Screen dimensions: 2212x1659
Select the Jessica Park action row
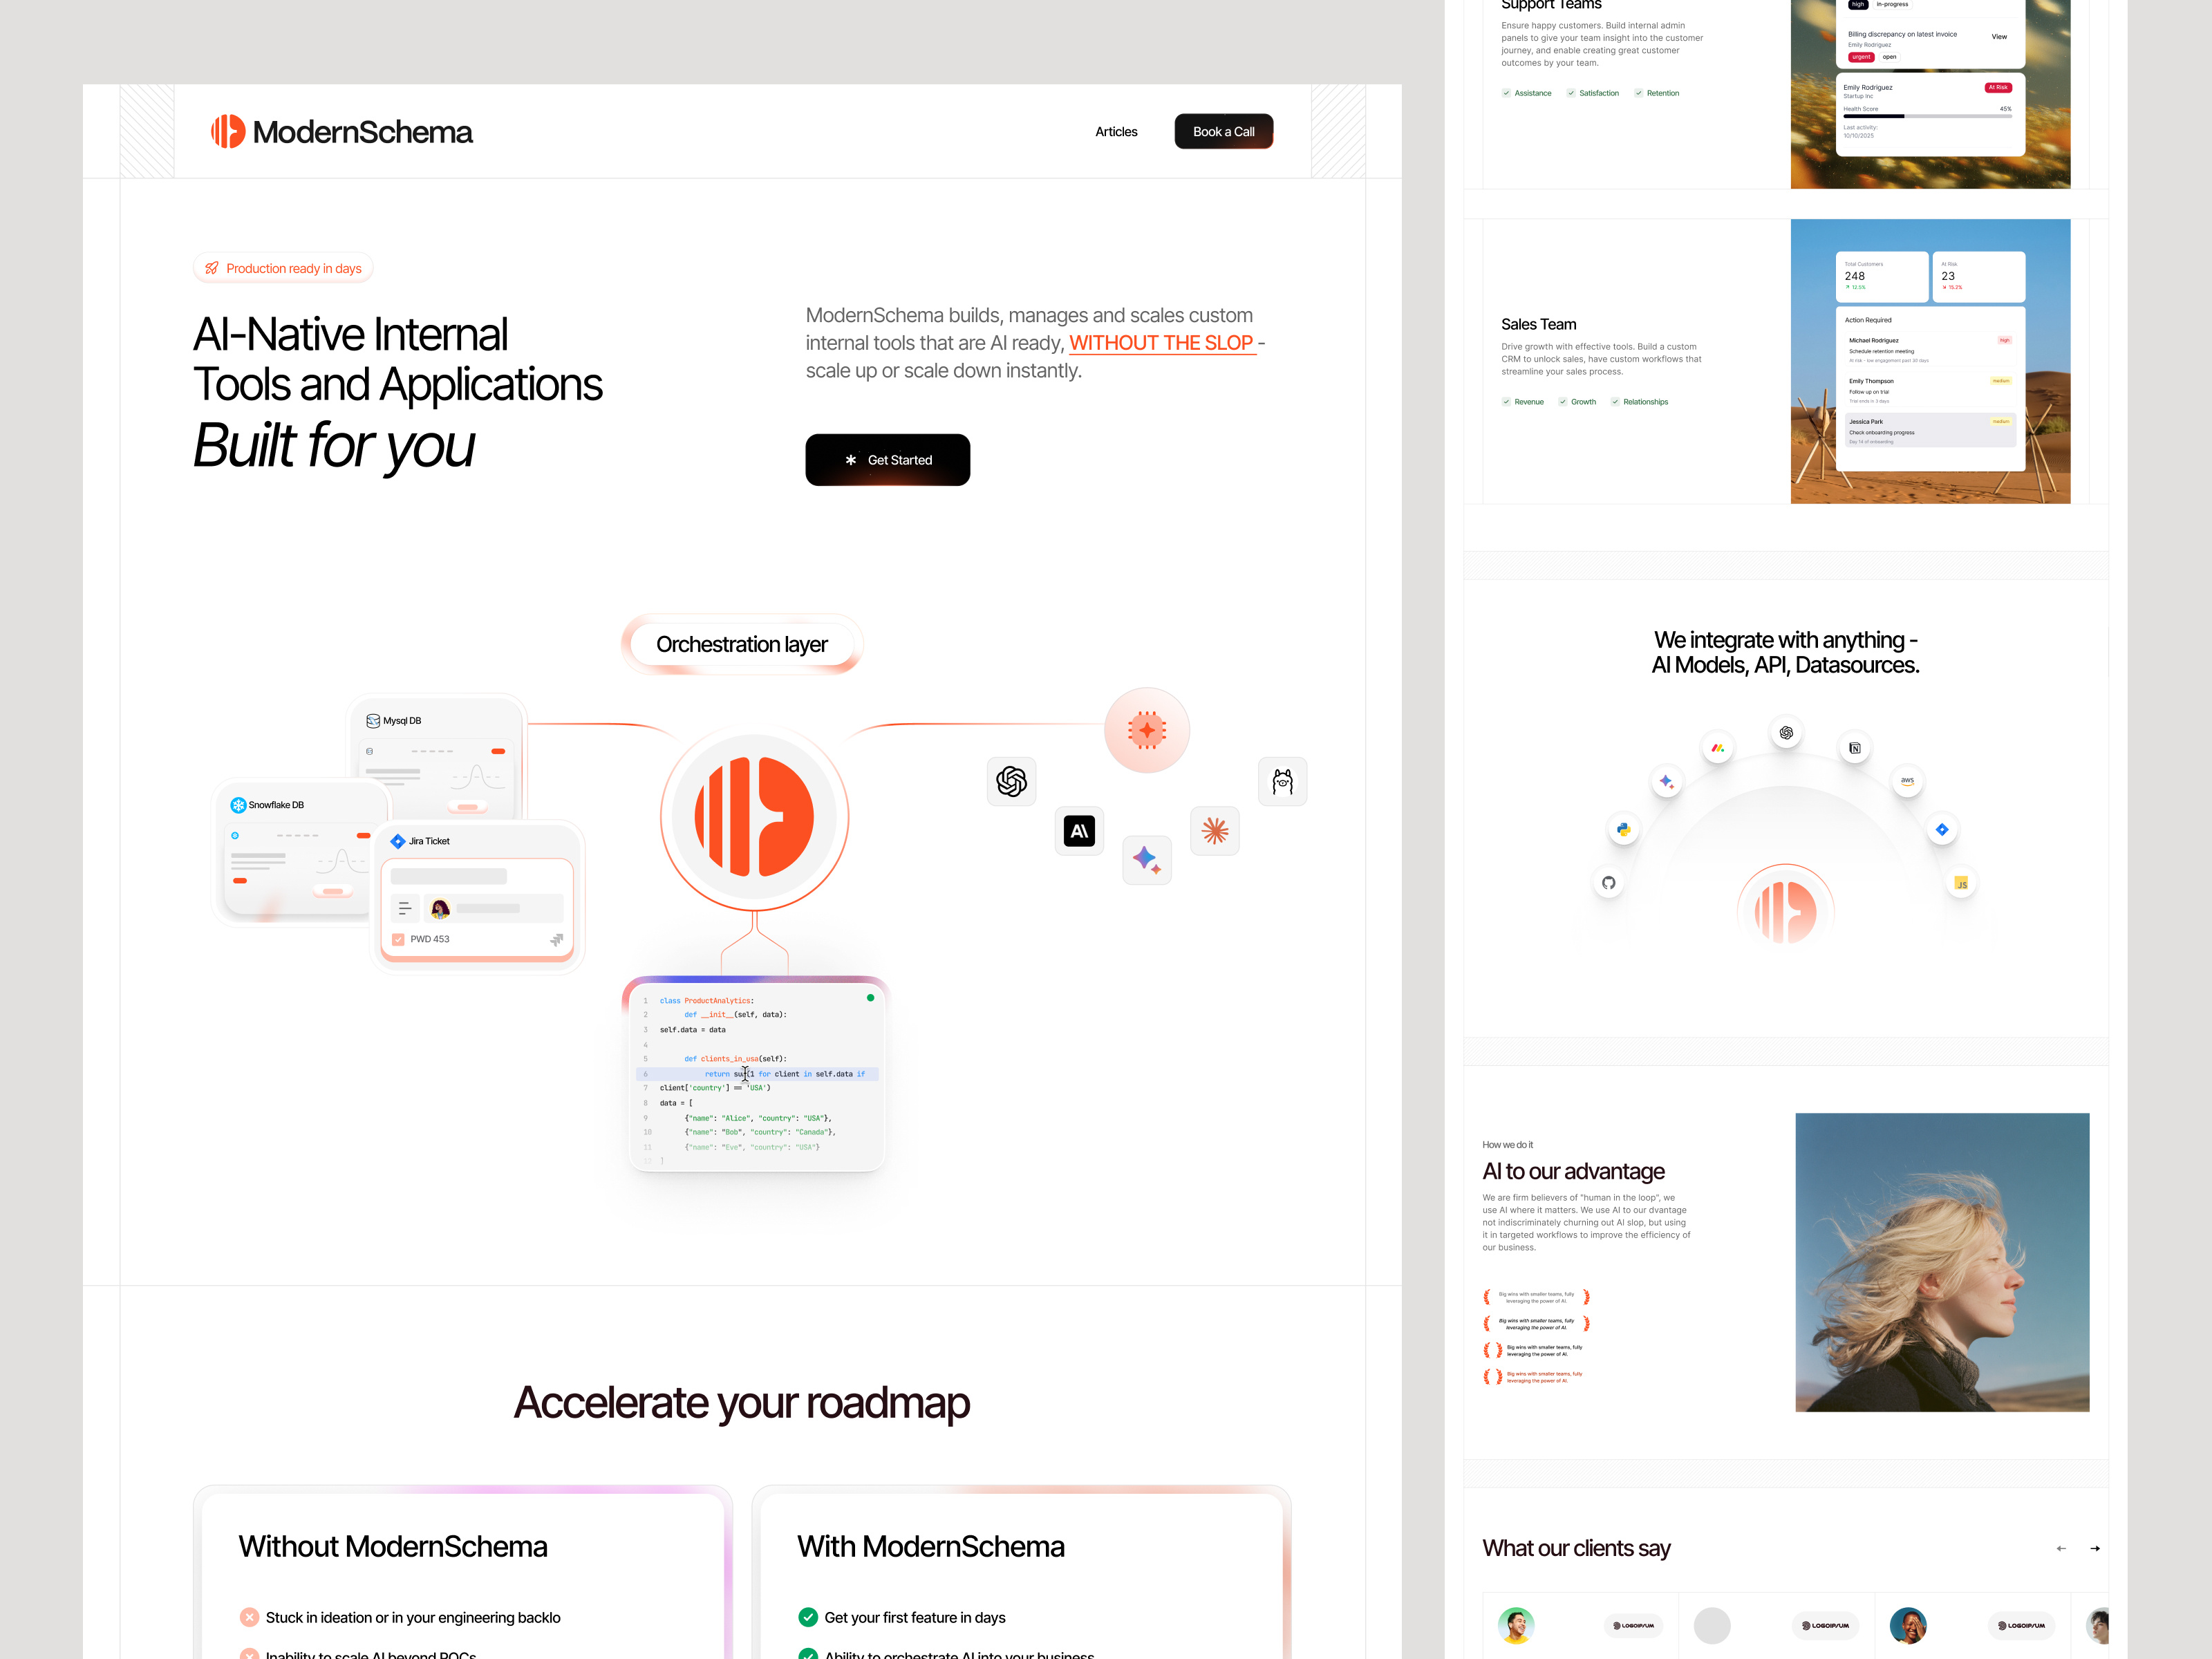[x=1930, y=430]
